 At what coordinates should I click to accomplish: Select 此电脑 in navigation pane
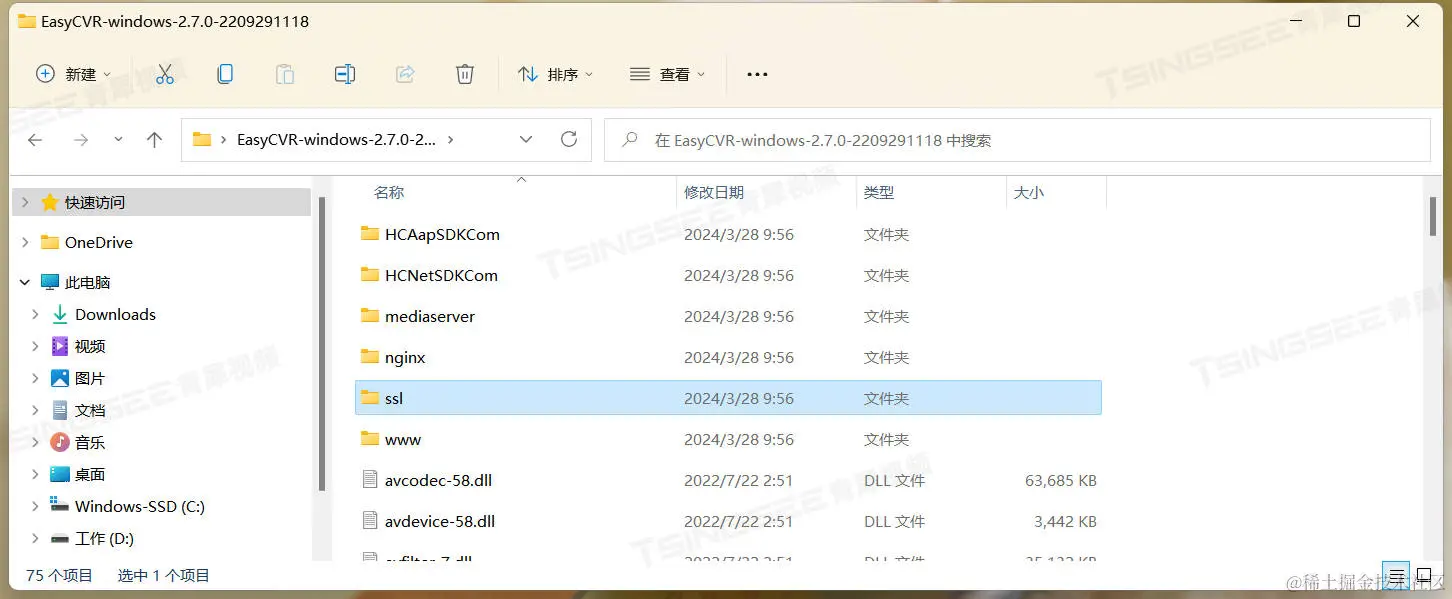coord(87,283)
